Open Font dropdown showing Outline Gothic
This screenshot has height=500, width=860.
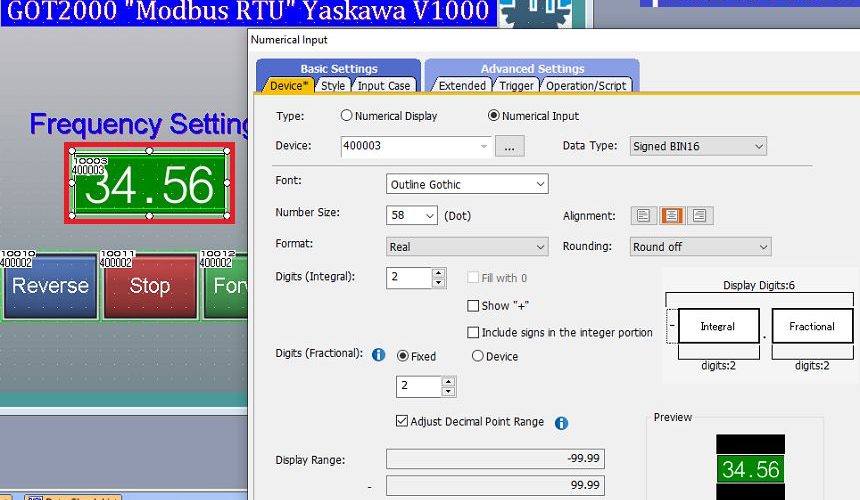click(467, 184)
